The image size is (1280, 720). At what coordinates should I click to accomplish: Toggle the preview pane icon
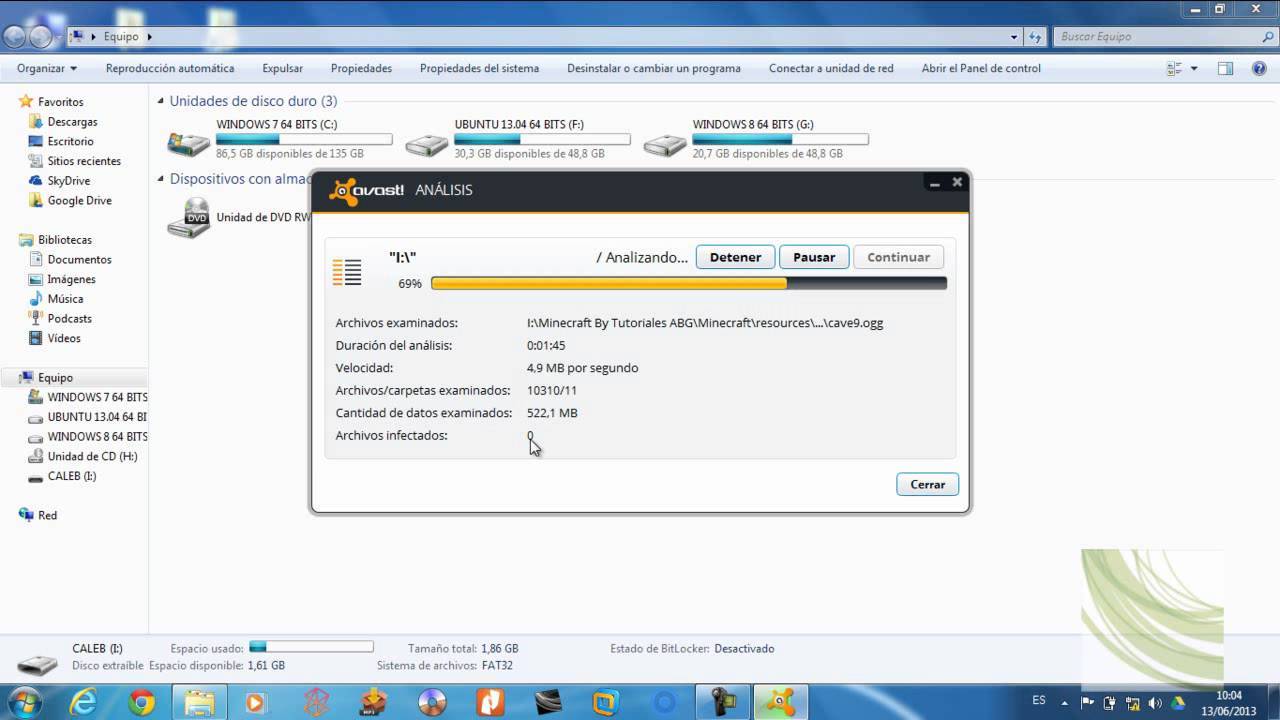click(1226, 68)
